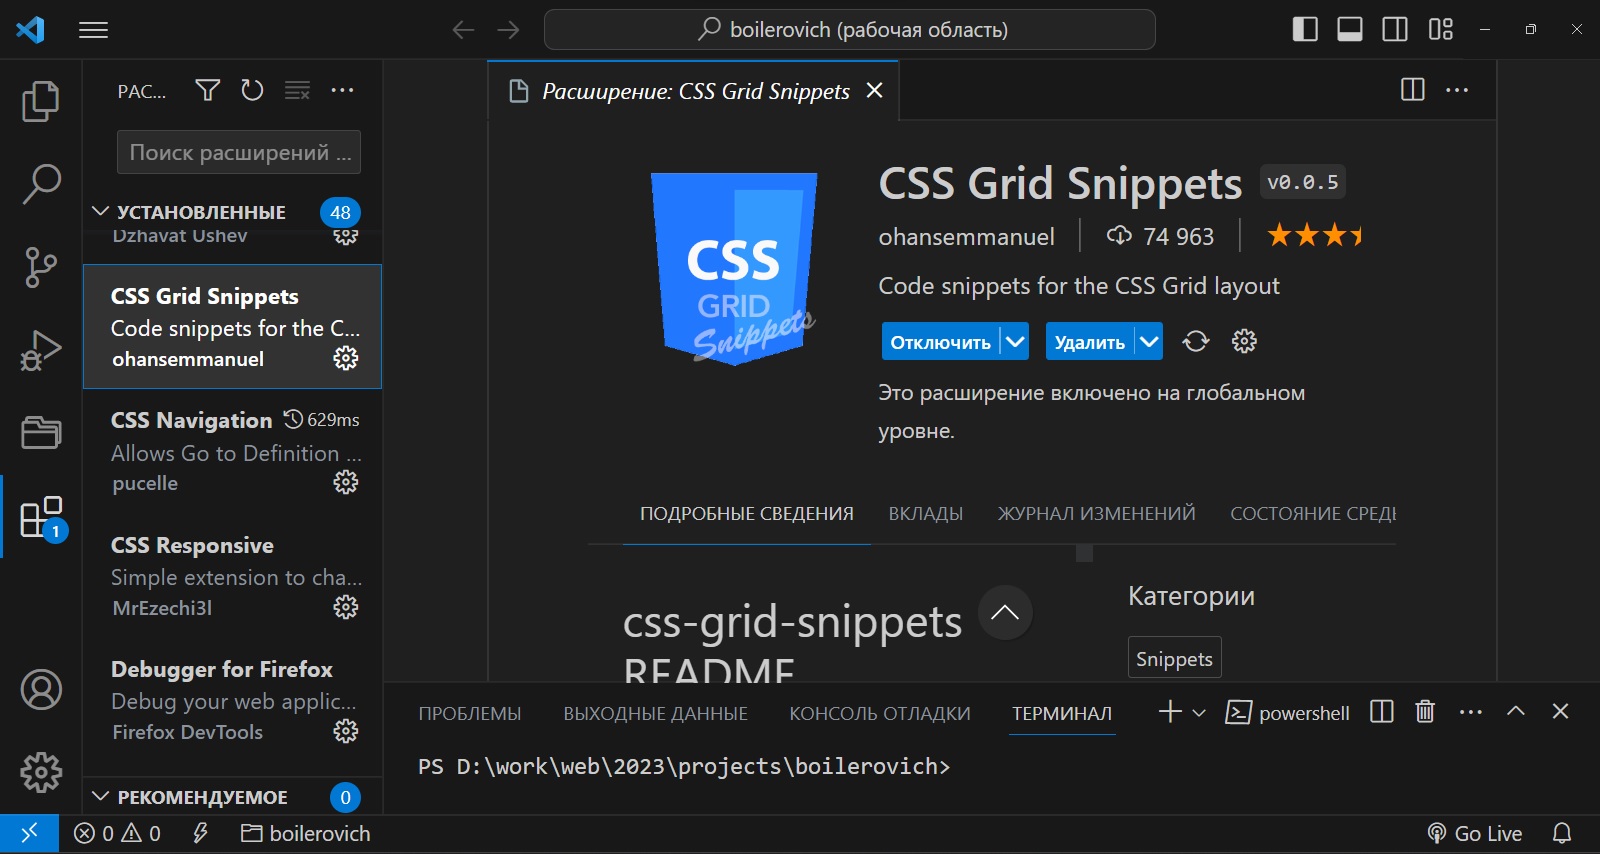Viewport: 1600px width, 854px height.
Task: Maximize the terminal panel with up chevron
Action: click(x=1516, y=711)
